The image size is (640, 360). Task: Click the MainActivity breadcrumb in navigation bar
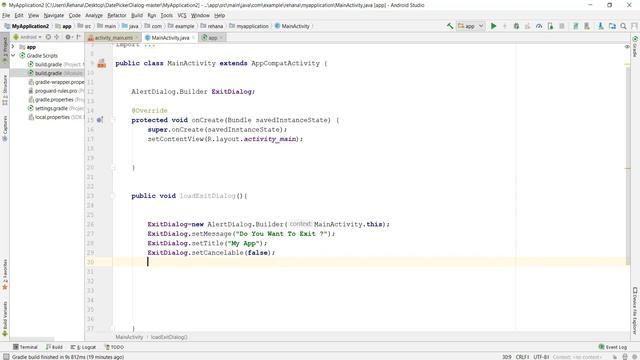point(292,26)
